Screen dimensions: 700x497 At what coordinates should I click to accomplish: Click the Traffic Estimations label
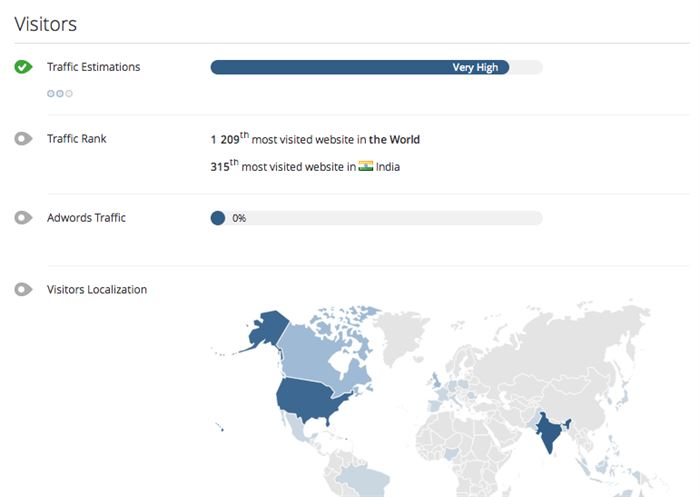coord(94,67)
